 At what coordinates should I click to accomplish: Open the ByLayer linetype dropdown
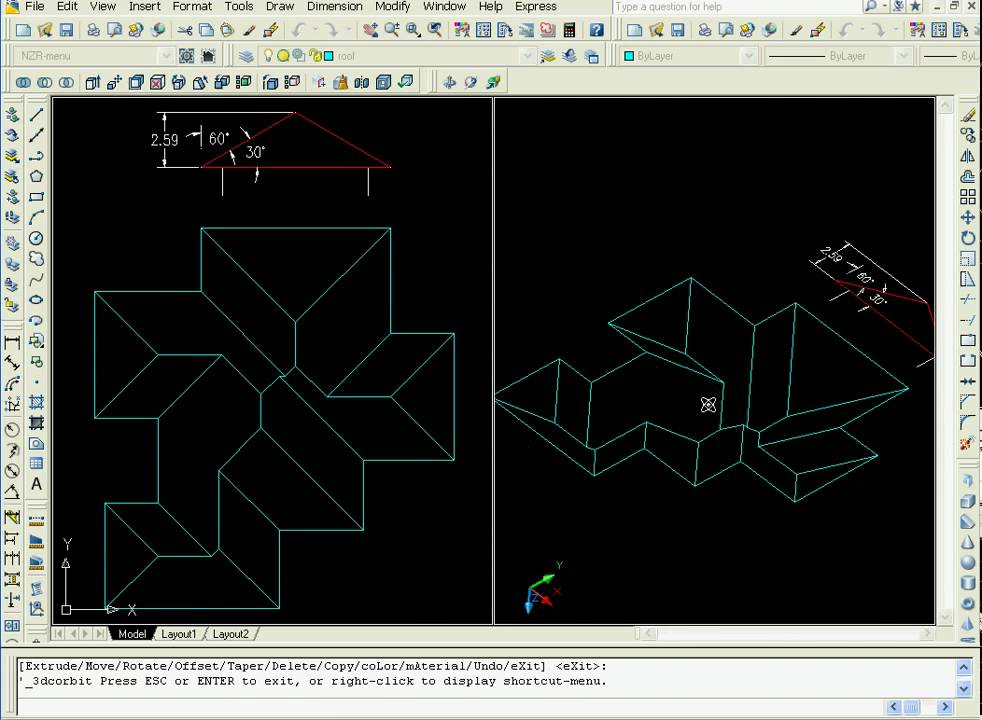point(902,56)
